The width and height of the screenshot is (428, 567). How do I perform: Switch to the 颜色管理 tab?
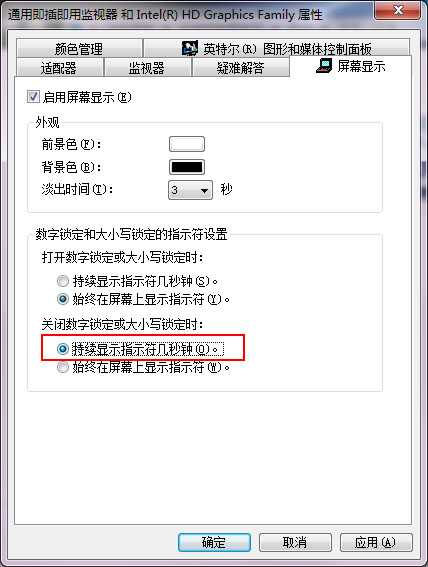tap(78, 48)
